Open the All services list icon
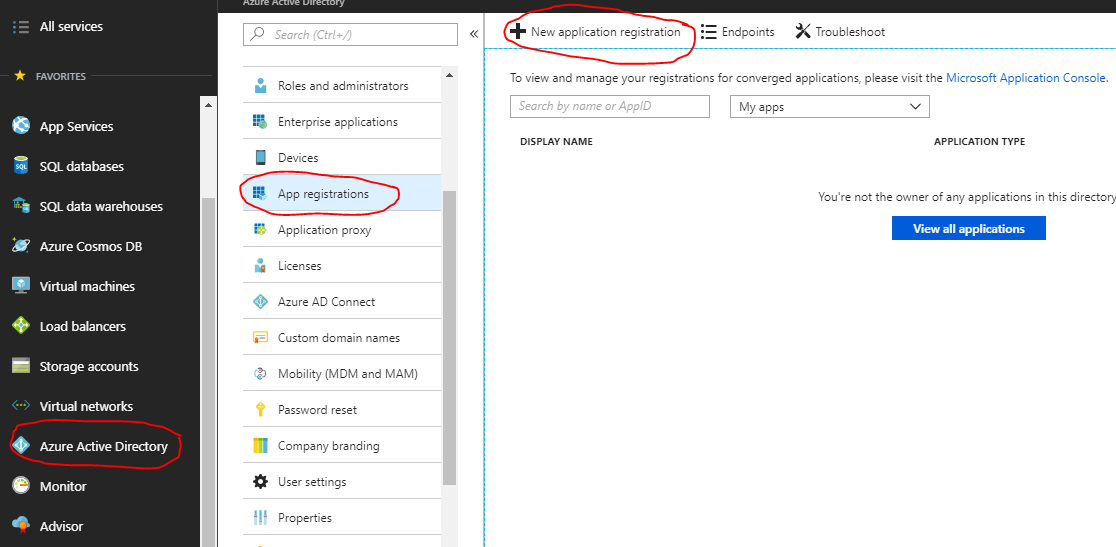 point(21,27)
